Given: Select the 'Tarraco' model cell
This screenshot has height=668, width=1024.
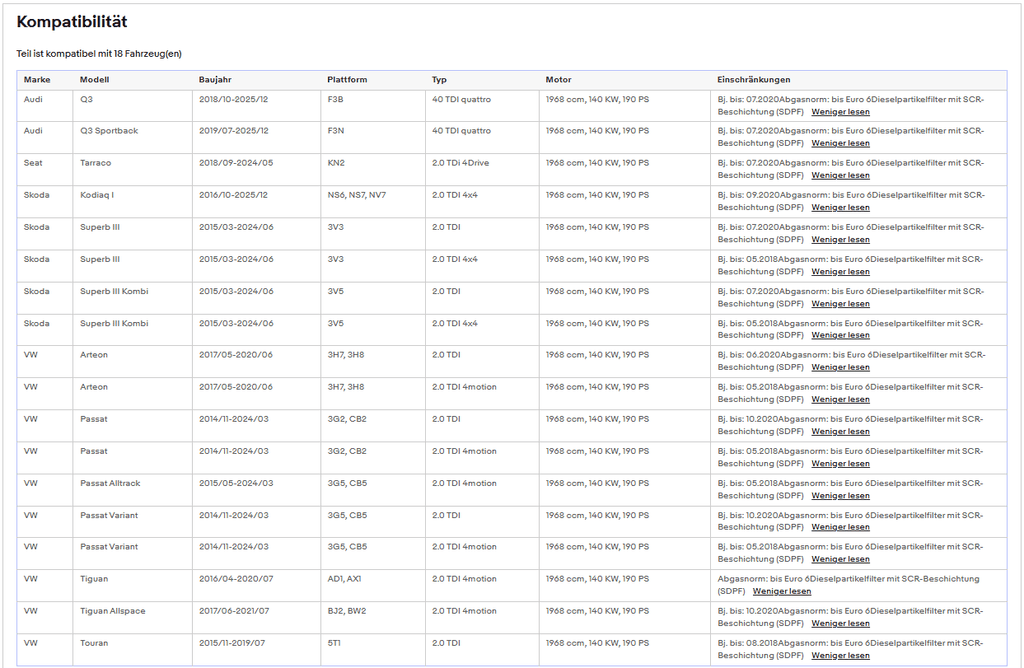Looking at the screenshot, I should point(95,163).
